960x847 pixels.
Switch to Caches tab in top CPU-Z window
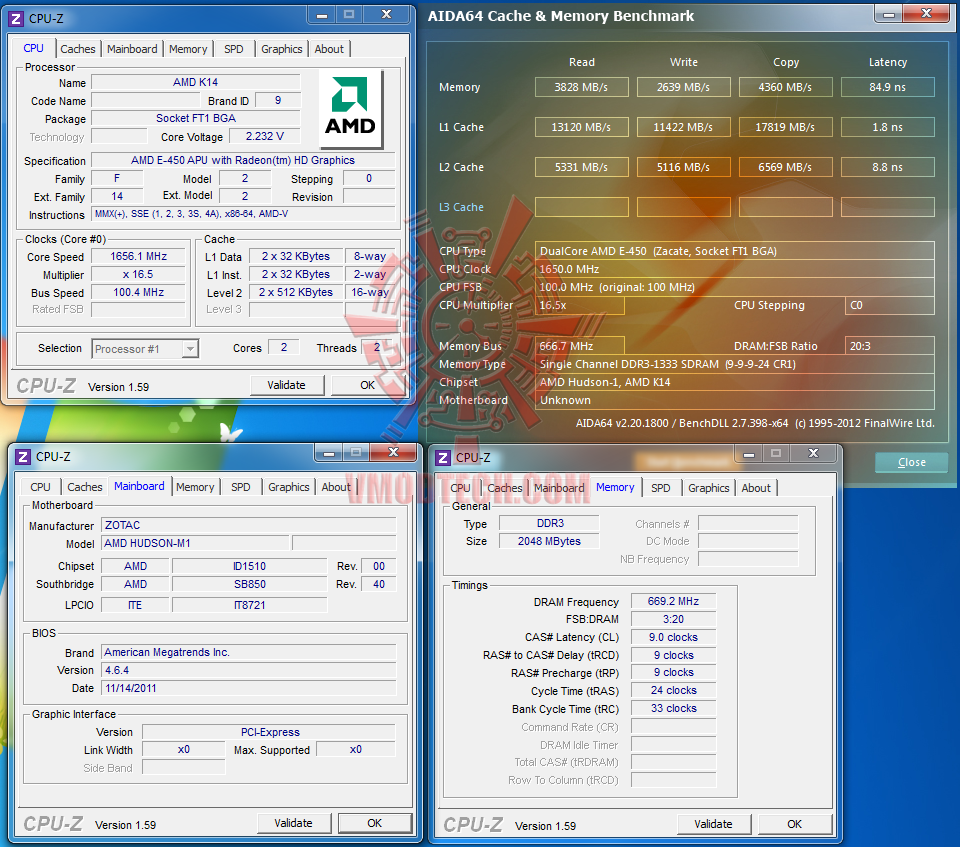pyautogui.click(x=78, y=49)
